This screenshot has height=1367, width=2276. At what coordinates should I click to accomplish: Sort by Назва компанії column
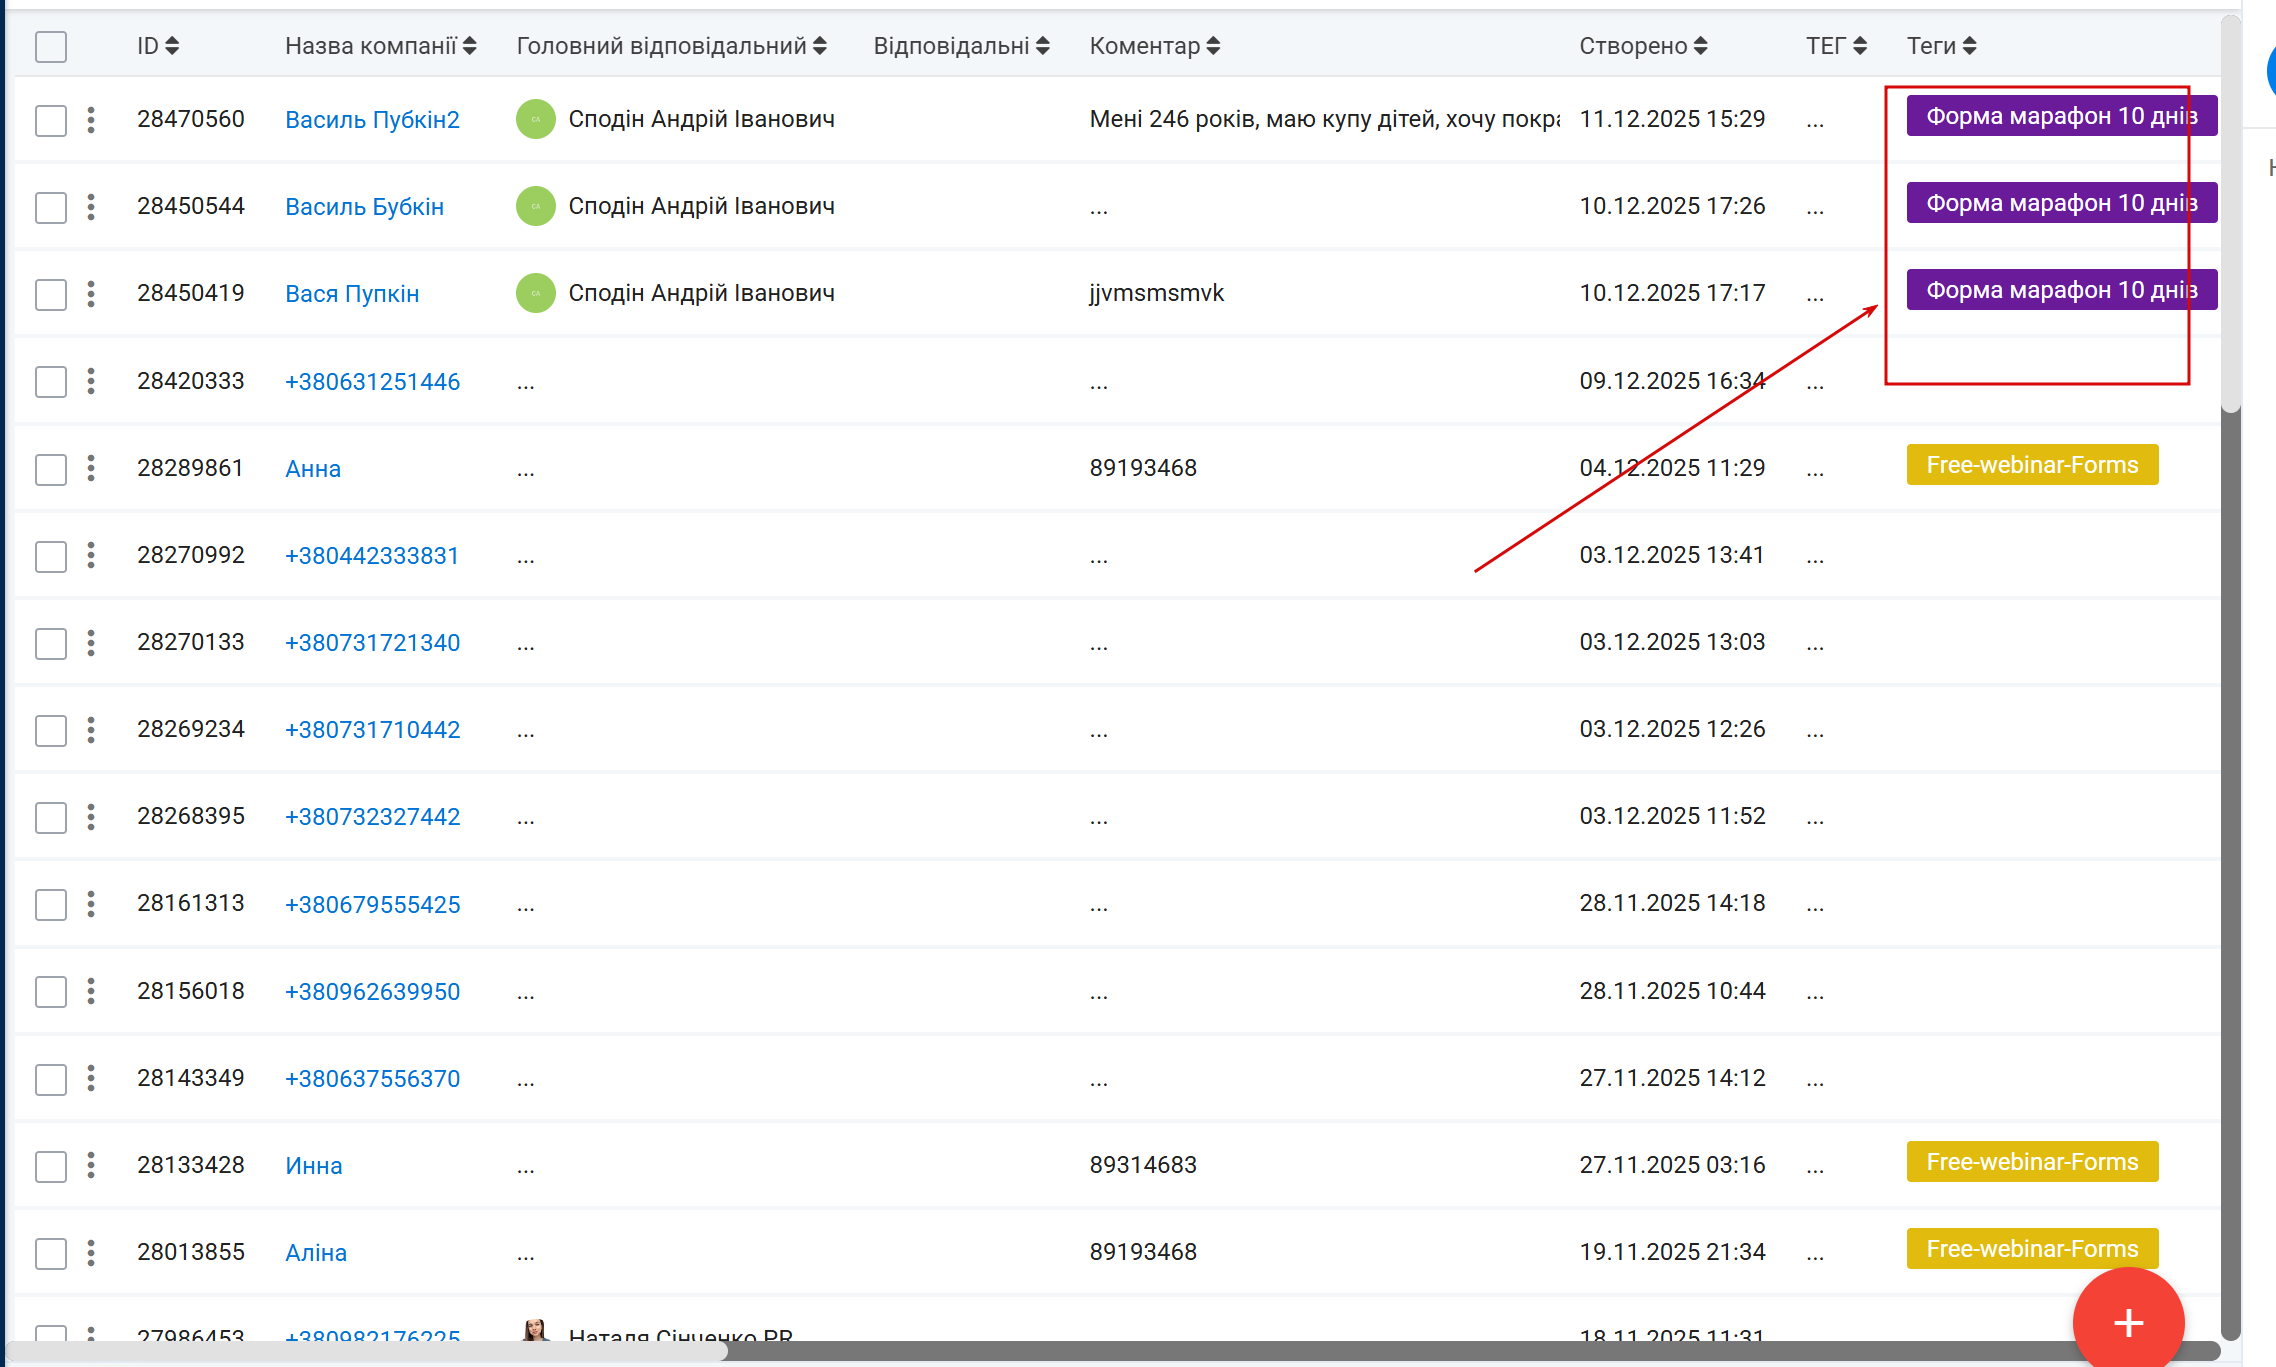(470, 46)
